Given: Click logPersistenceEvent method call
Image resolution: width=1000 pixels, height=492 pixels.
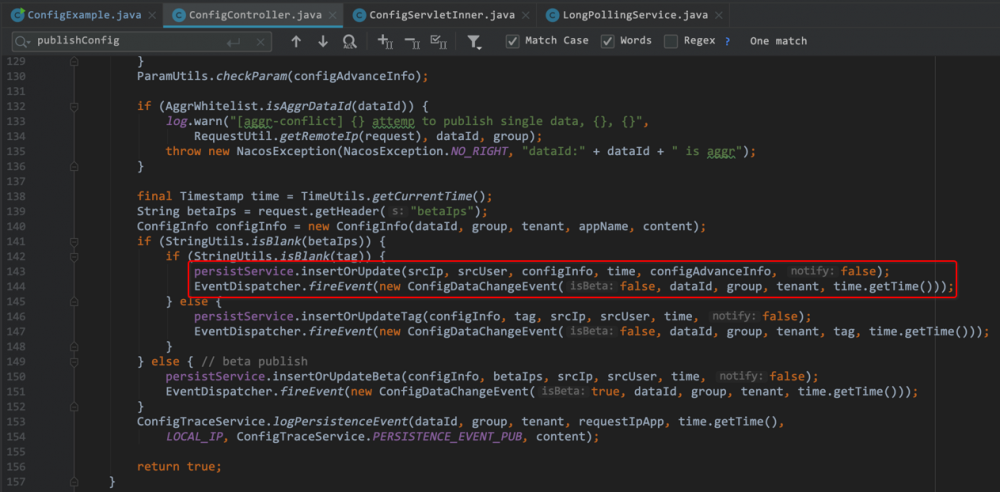Looking at the screenshot, I should point(341,421).
